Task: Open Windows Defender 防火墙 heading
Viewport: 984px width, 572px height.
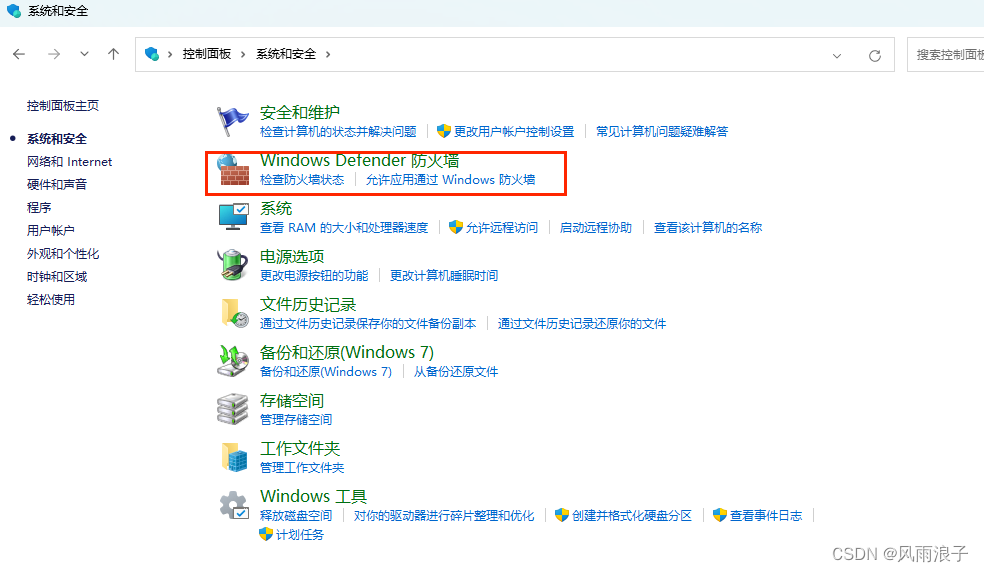Action: [x=360, y=161]
